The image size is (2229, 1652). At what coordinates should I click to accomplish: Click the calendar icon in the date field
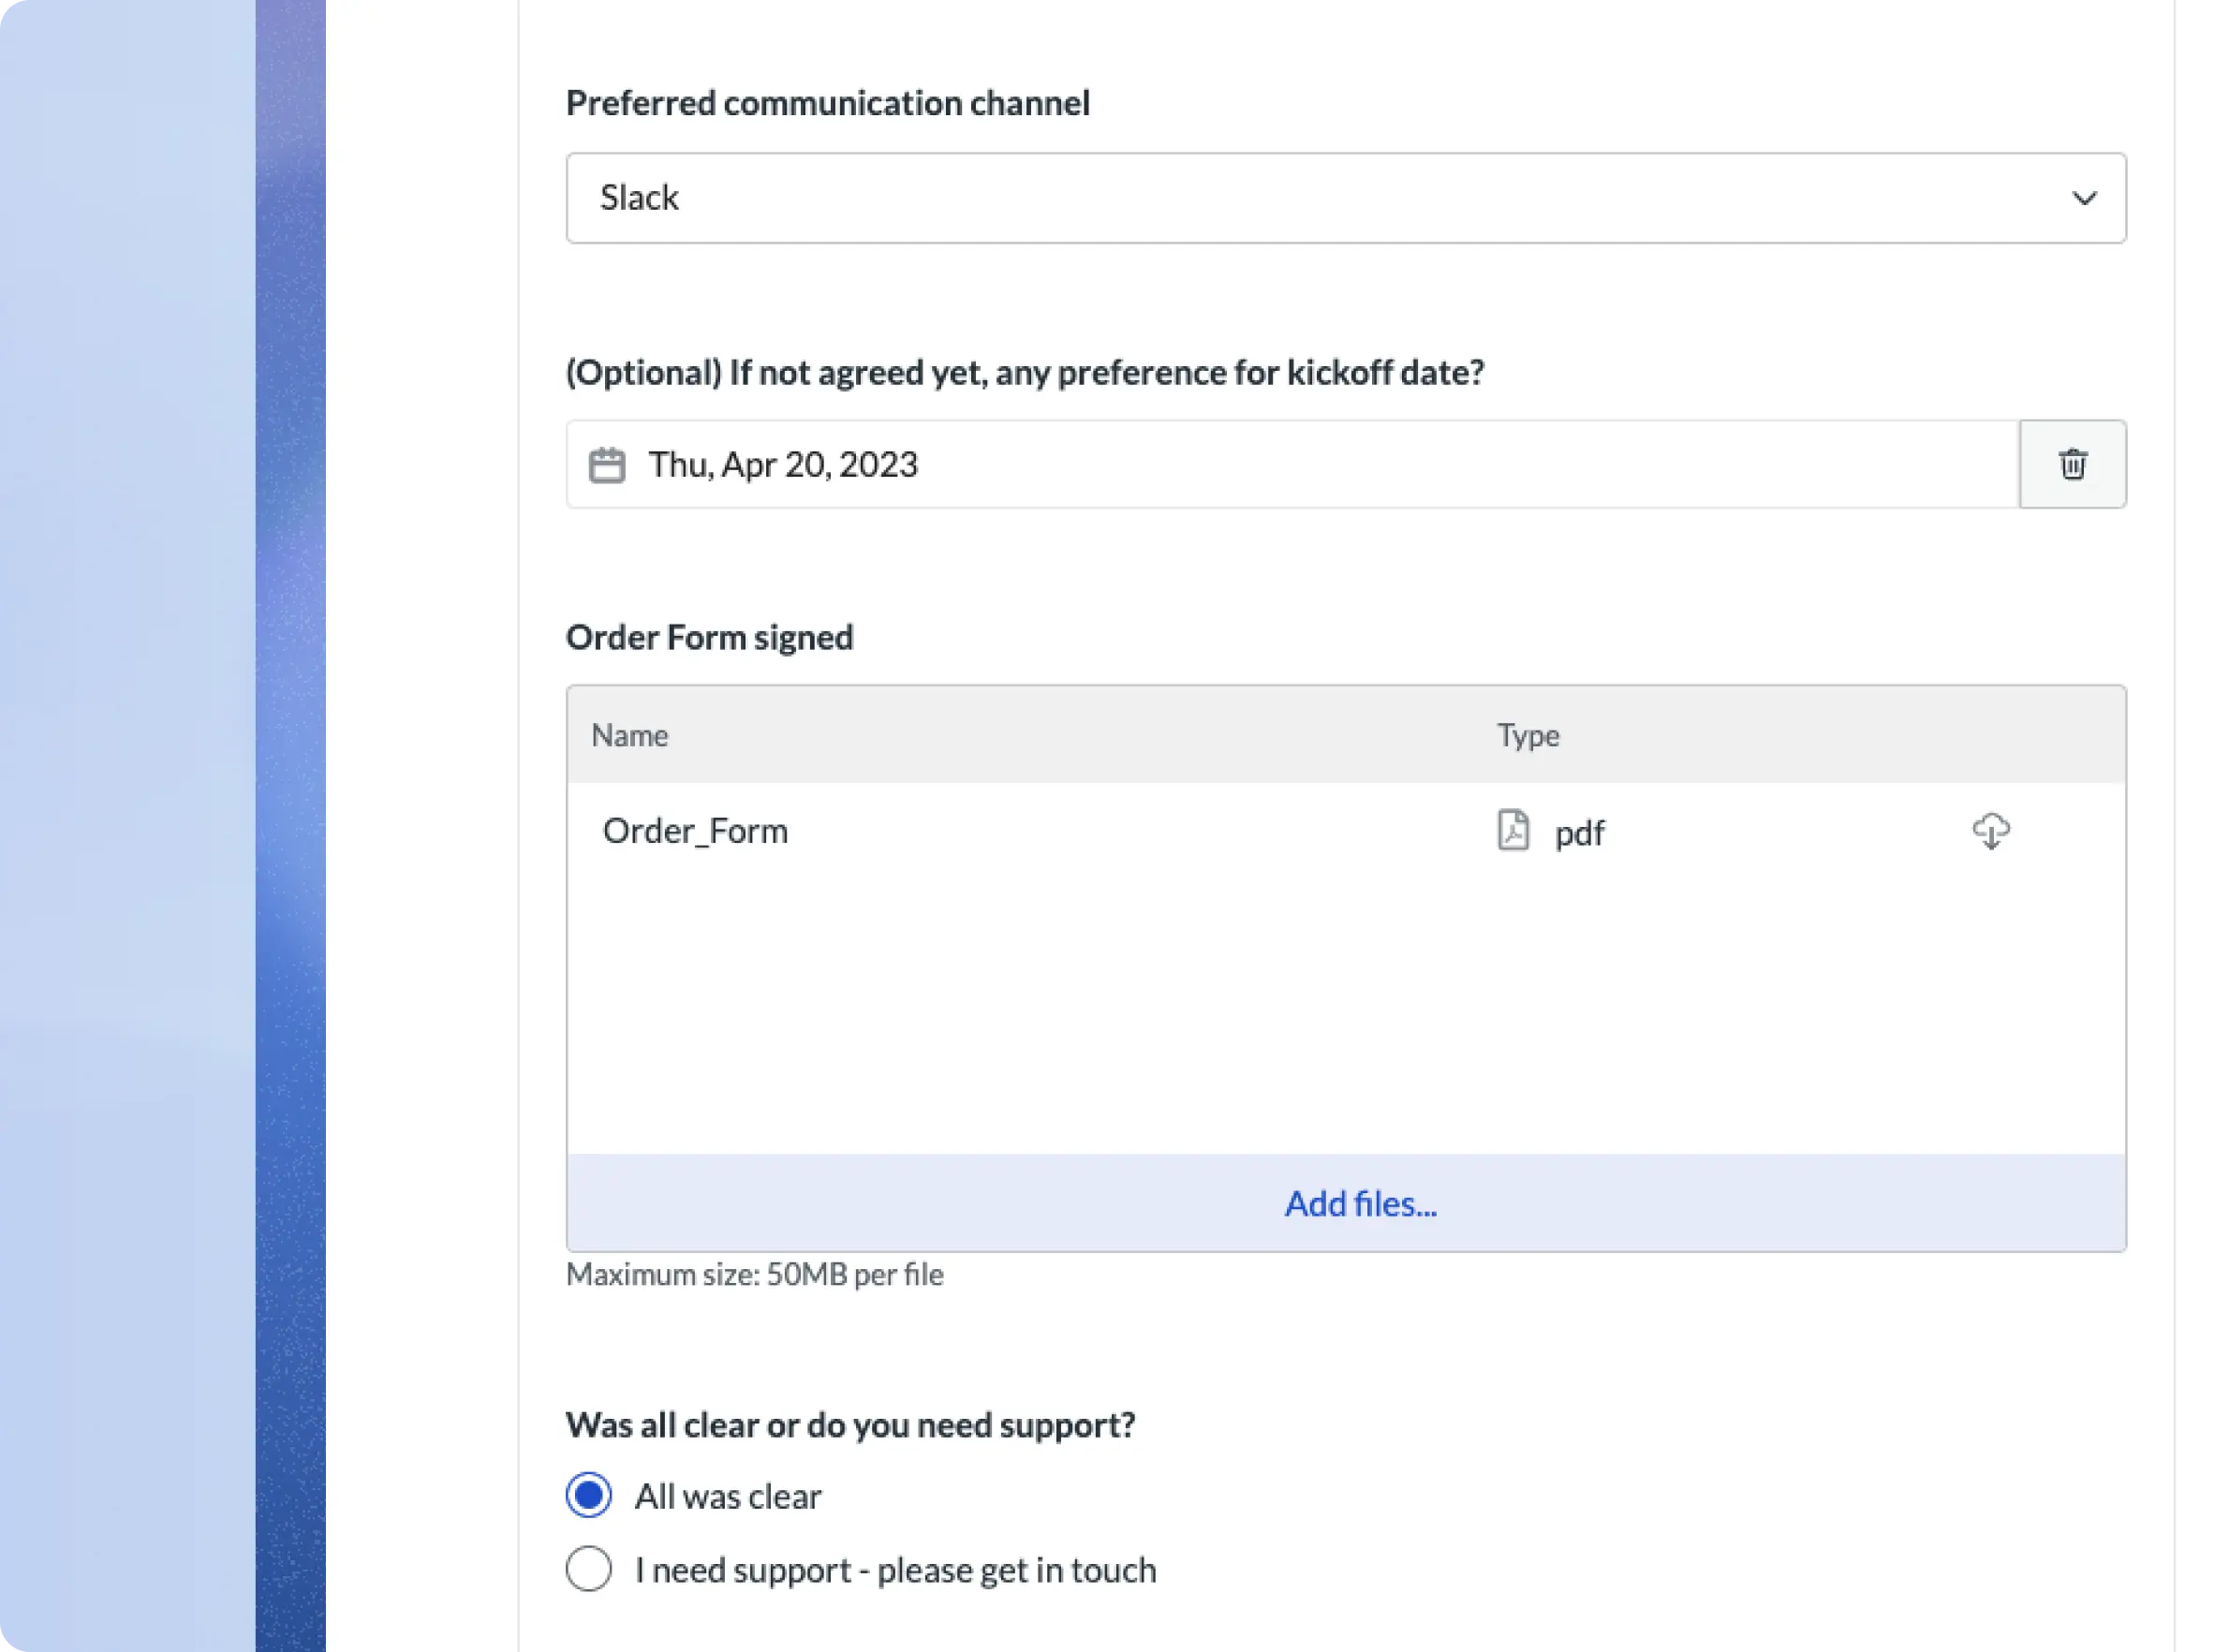[607, 465]
